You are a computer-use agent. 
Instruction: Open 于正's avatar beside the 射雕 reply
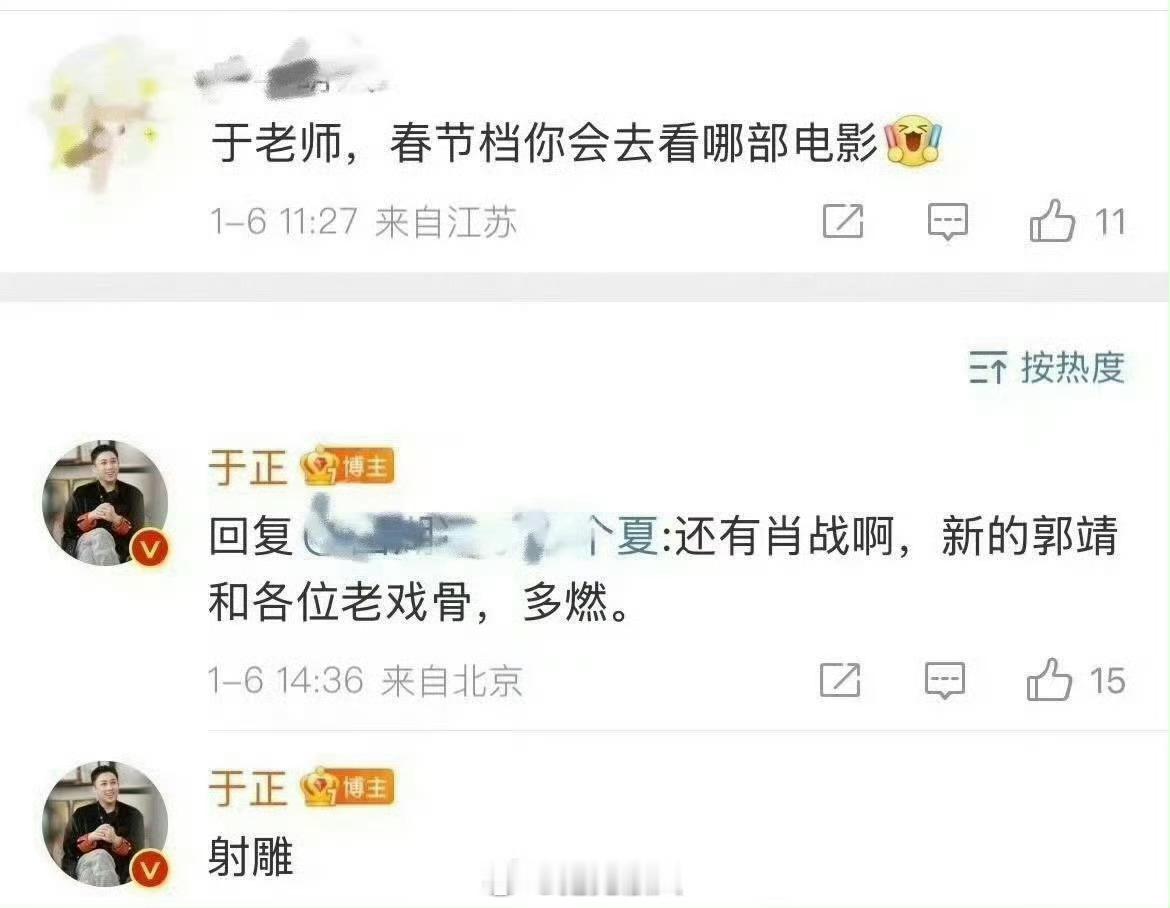pos(105,824)
